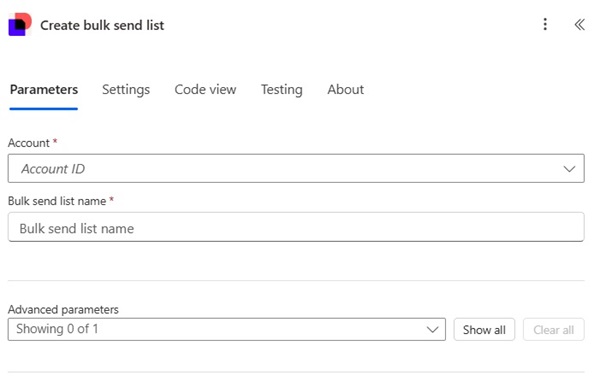Go to the Testing tab

(282, 90)
